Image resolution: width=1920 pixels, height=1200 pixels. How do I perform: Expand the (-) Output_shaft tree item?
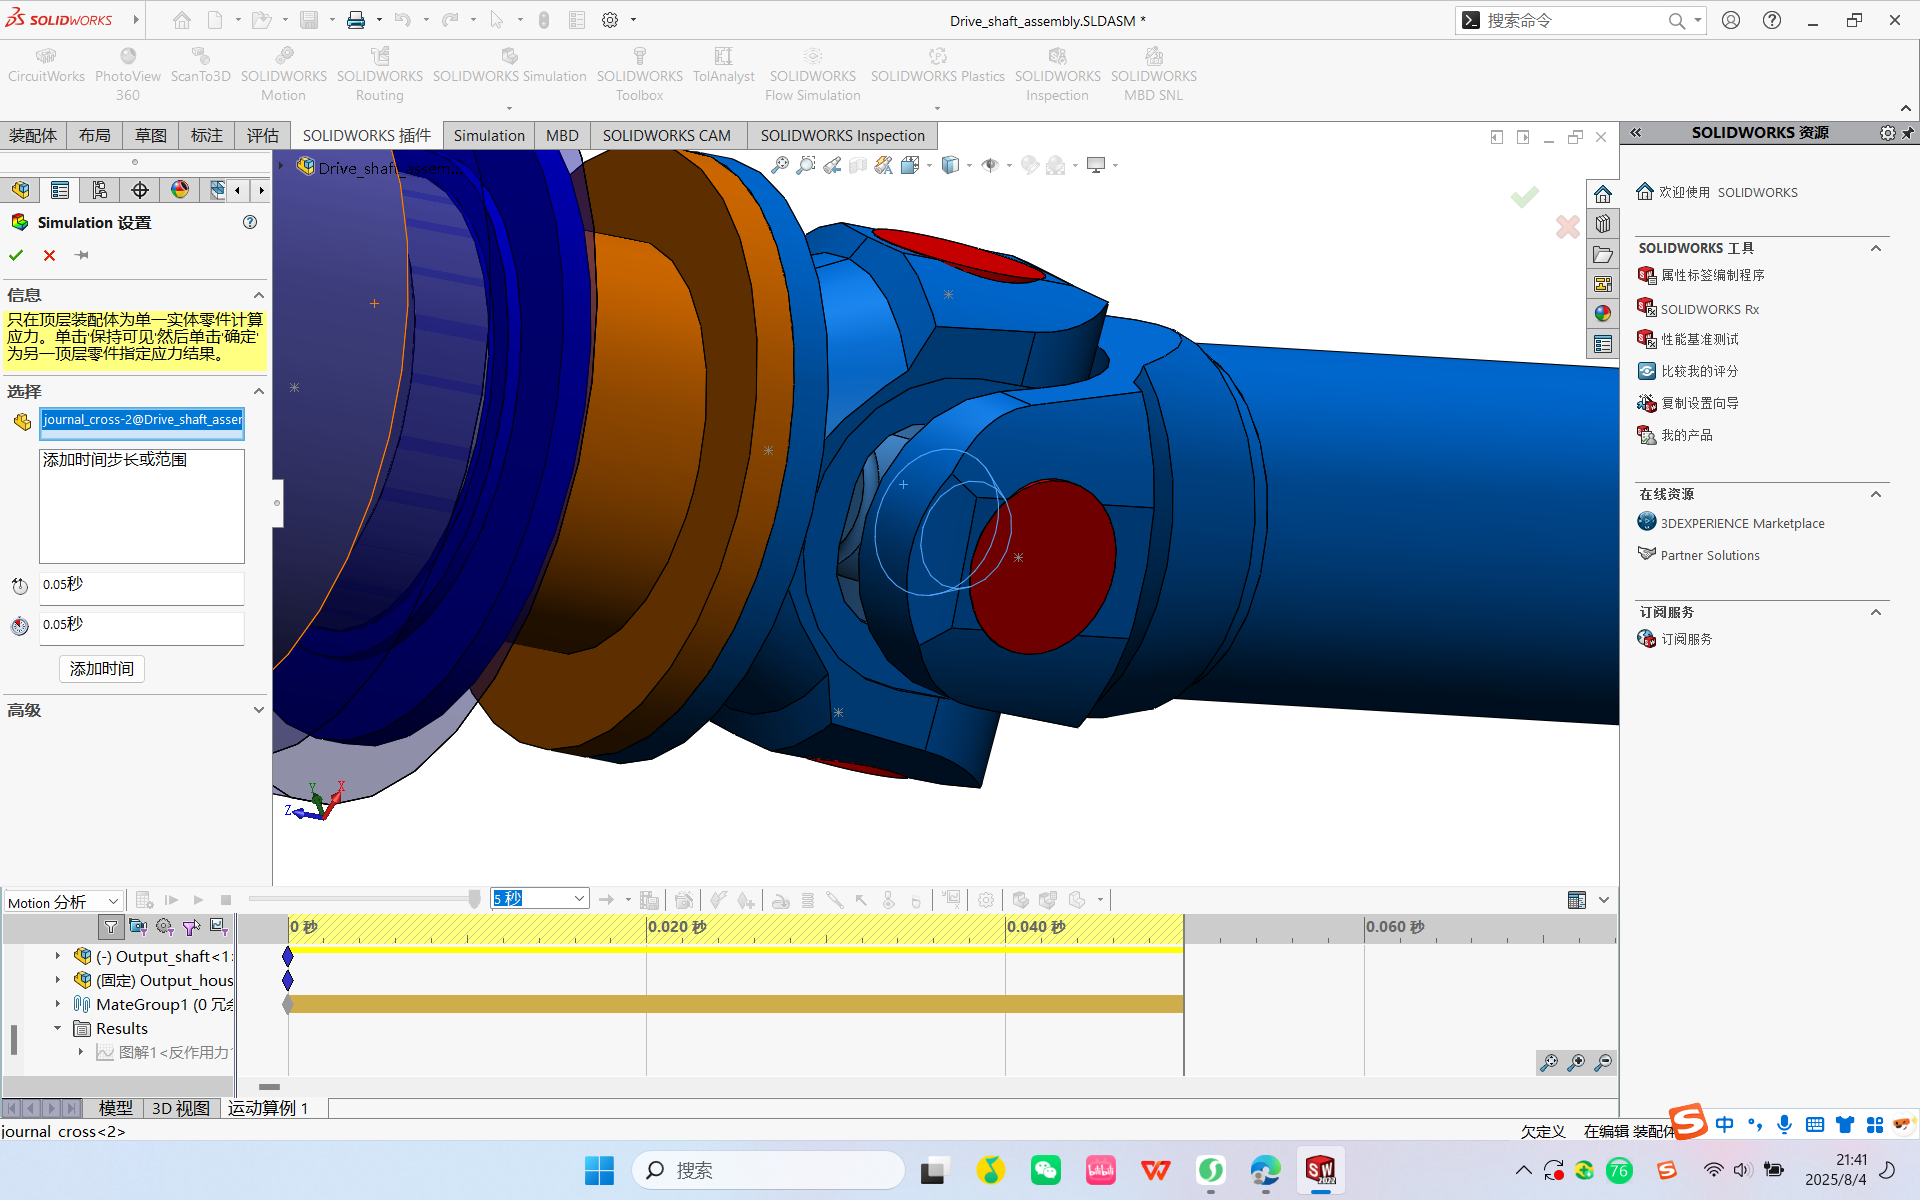point(56,956)
